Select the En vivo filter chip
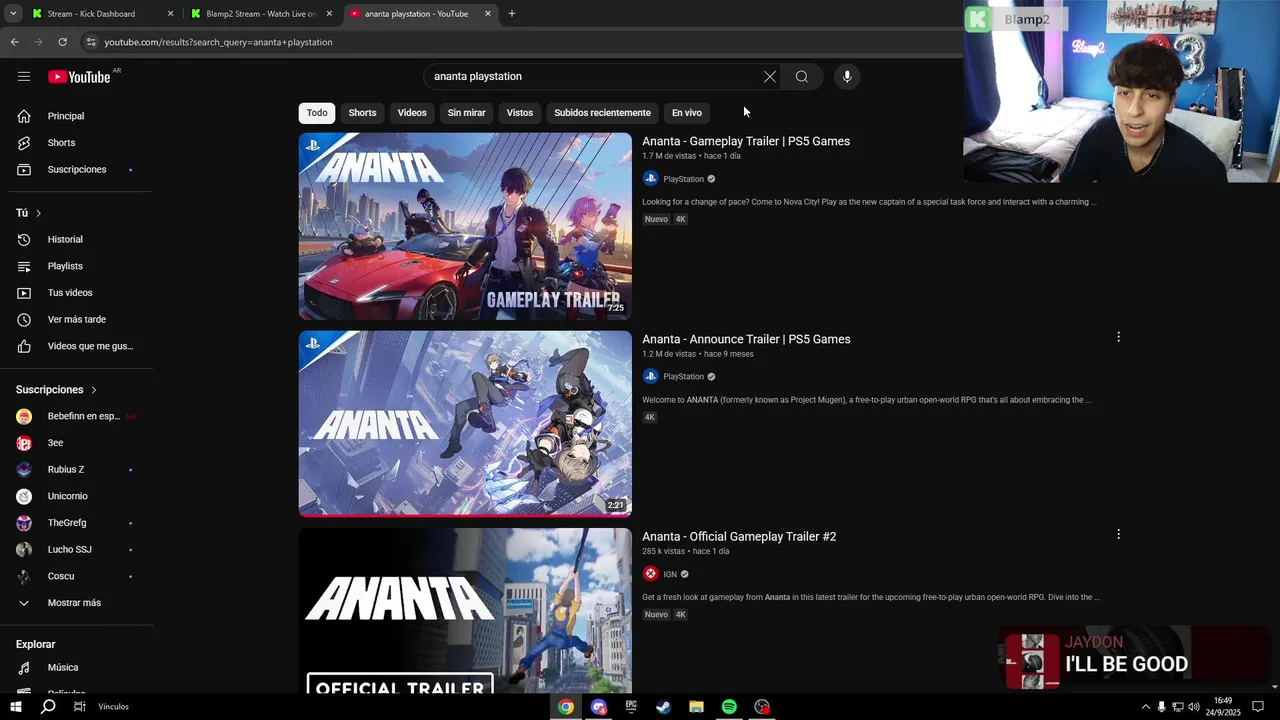The image size is (1280, 720). click(687, 112)
